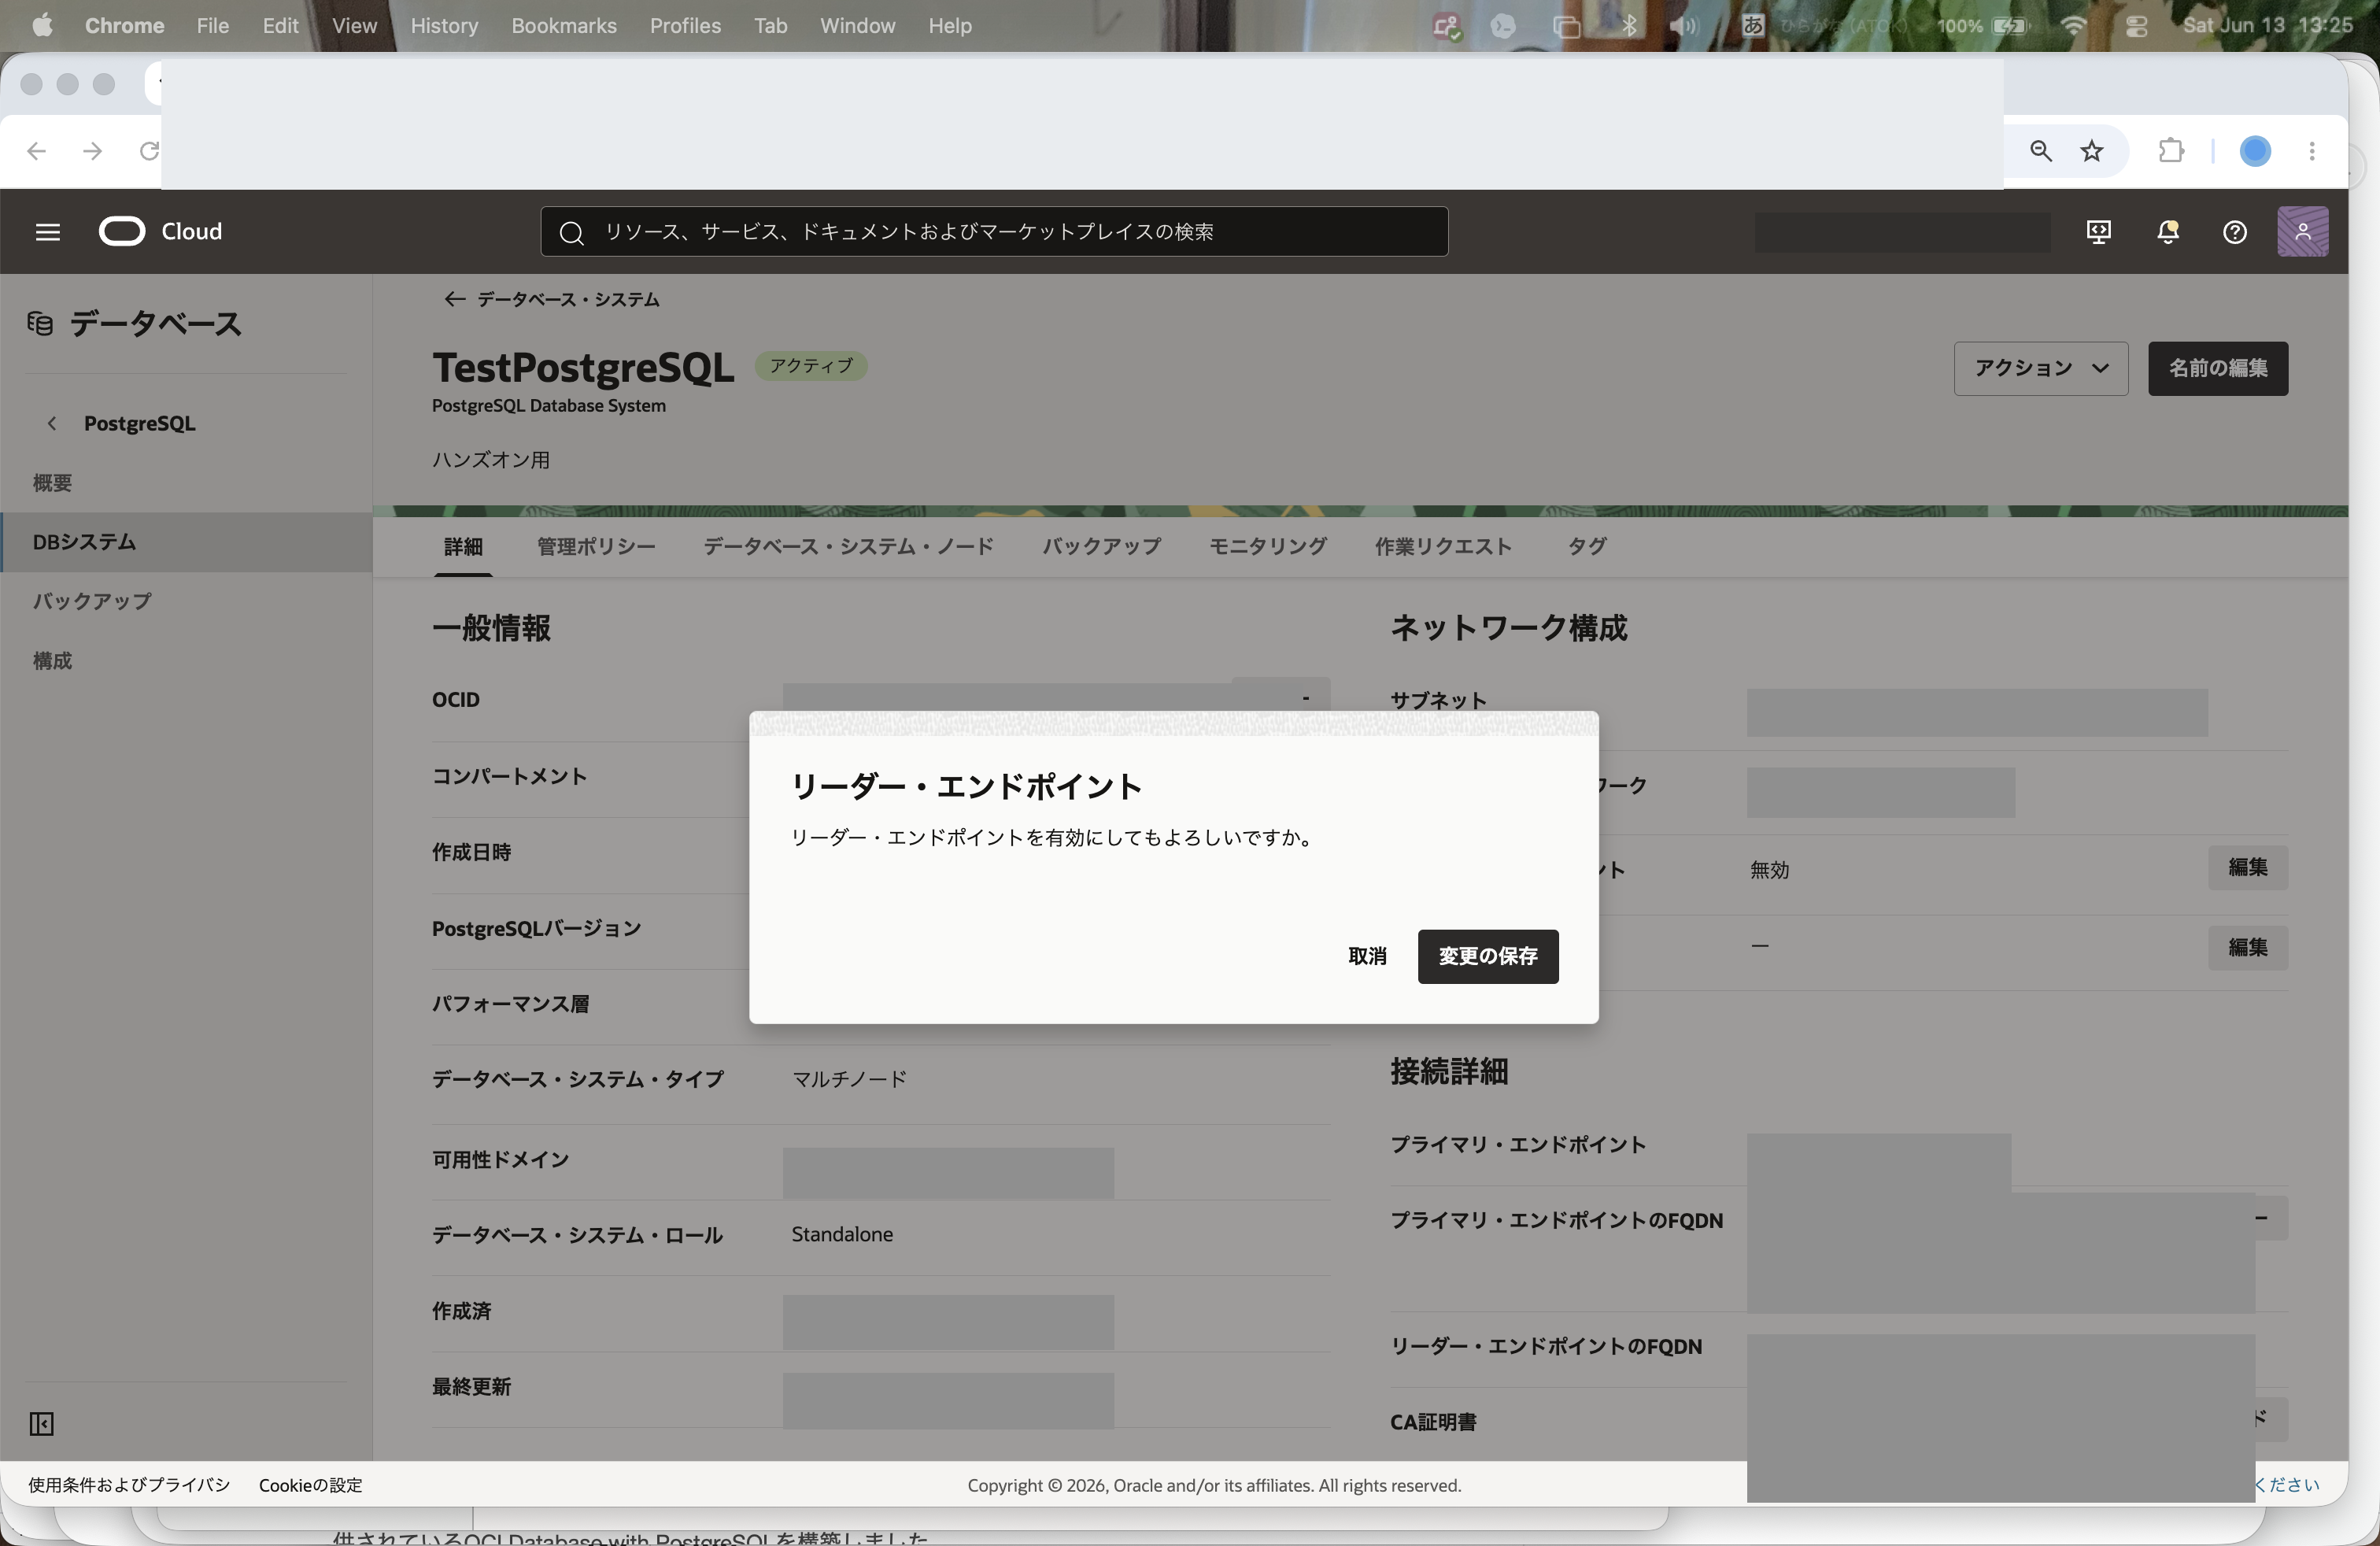
Task: Click the volume icon in menu bar
Action: point(1683,26)
